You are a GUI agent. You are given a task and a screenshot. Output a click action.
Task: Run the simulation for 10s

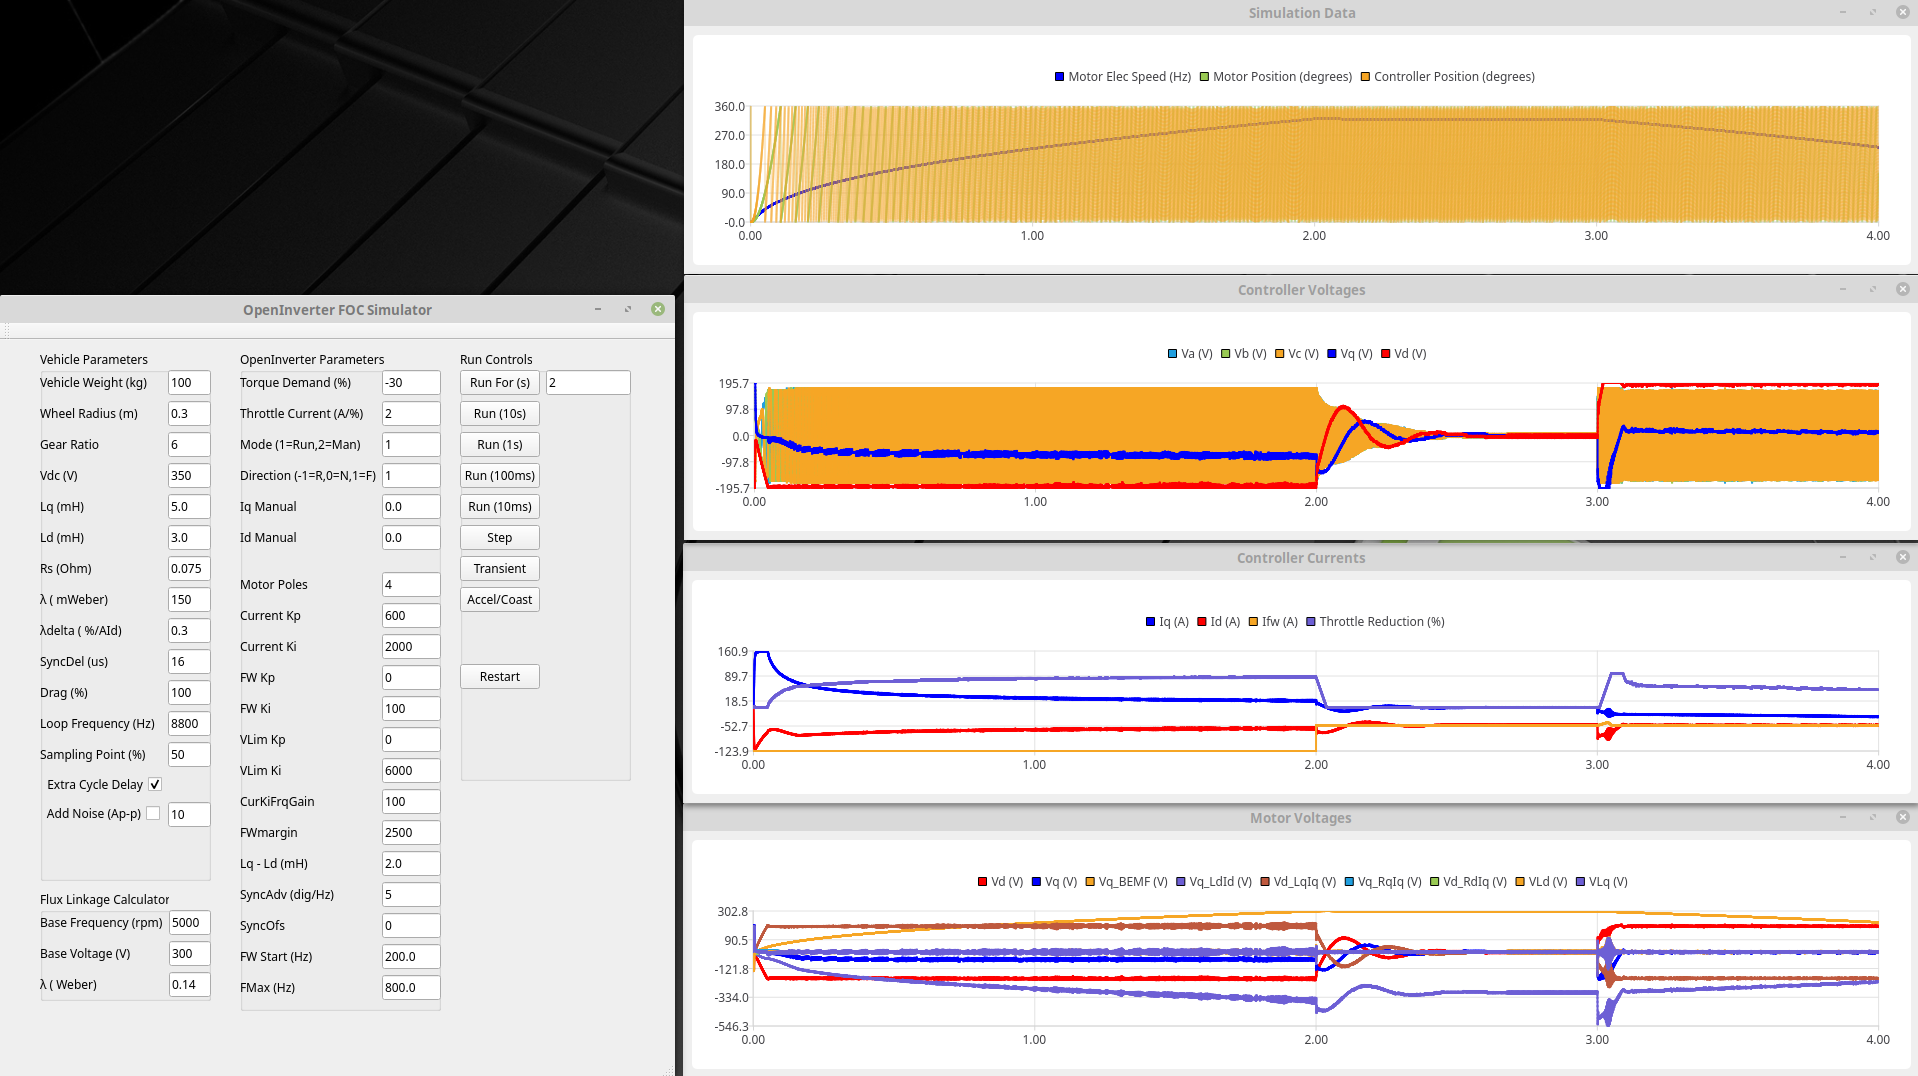tap(499, 414)
